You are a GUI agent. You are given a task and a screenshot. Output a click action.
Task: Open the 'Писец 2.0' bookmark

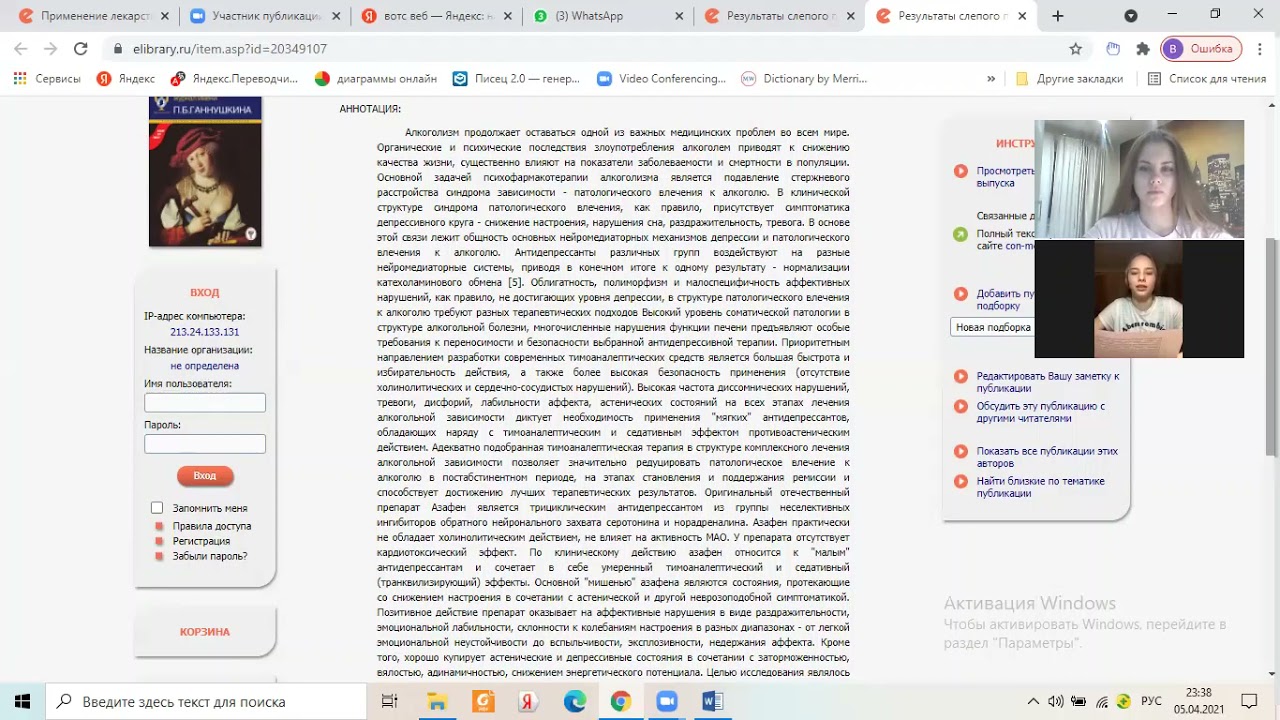pos(516,79)
